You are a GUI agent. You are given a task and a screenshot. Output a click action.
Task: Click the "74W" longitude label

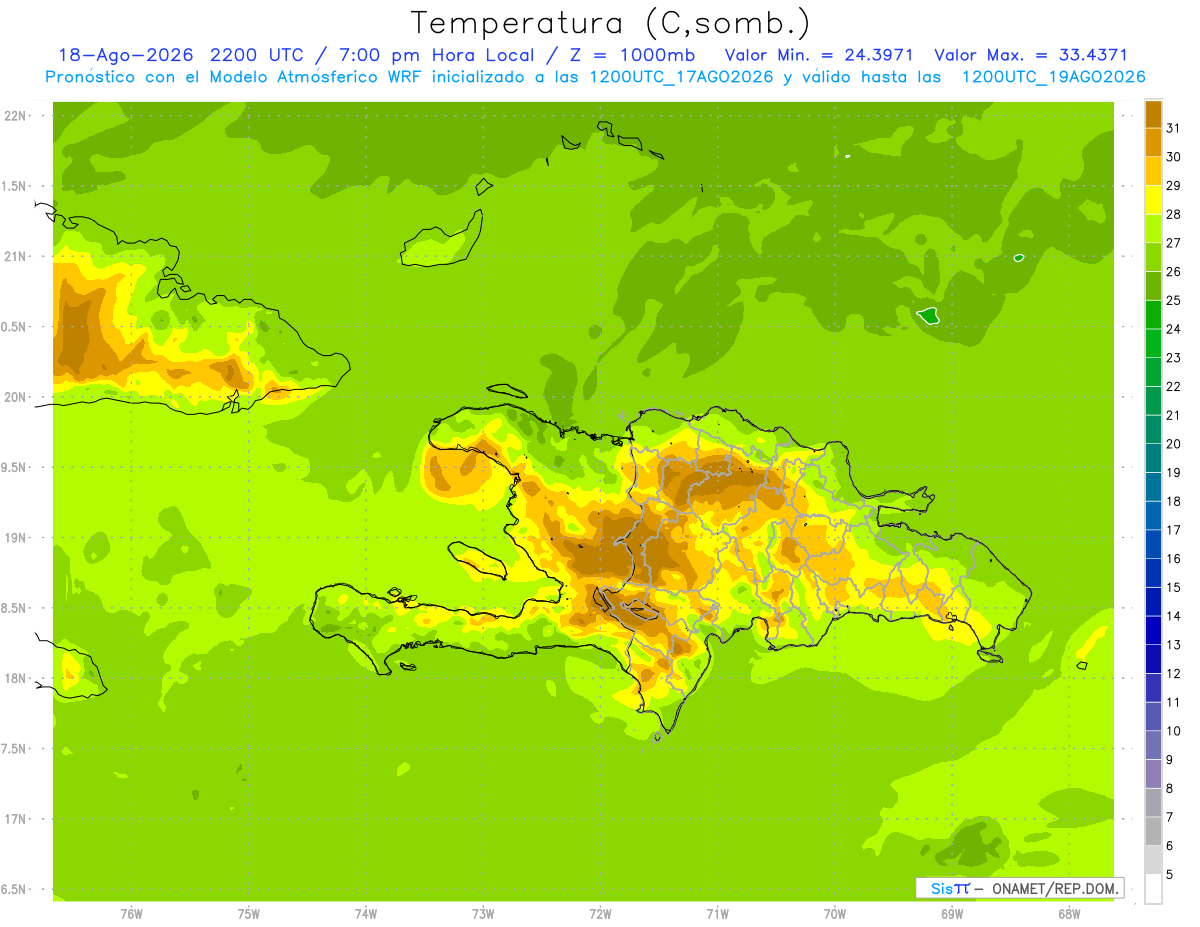366,914
